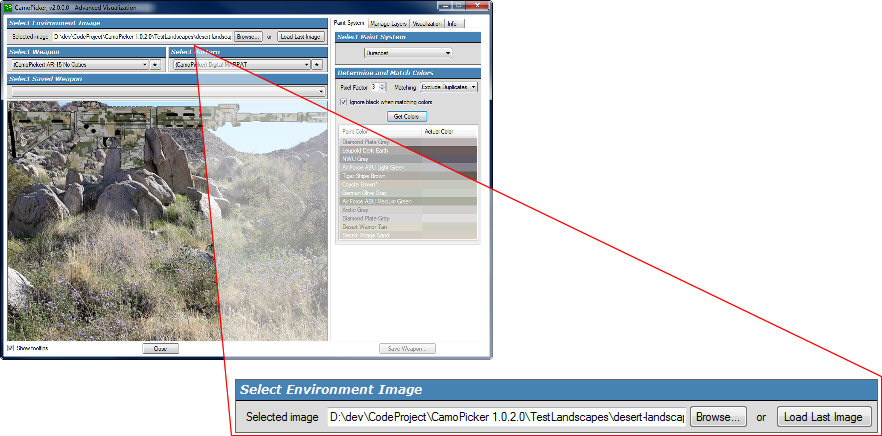Click the CamoPicker app icon in title bar
This screenshot has width=882, height=436.
[x=8, y=6]
